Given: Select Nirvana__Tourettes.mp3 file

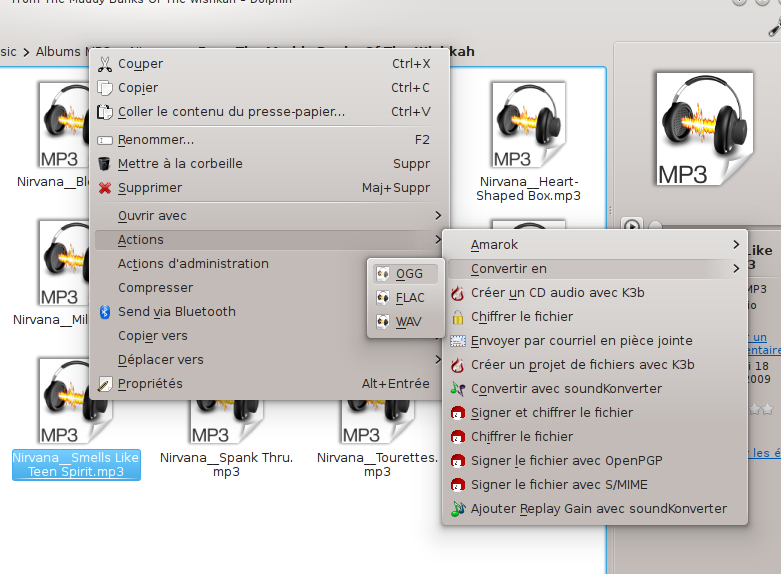Looking at the screenshot, I should pyautogui.click(x=377, y=438).
